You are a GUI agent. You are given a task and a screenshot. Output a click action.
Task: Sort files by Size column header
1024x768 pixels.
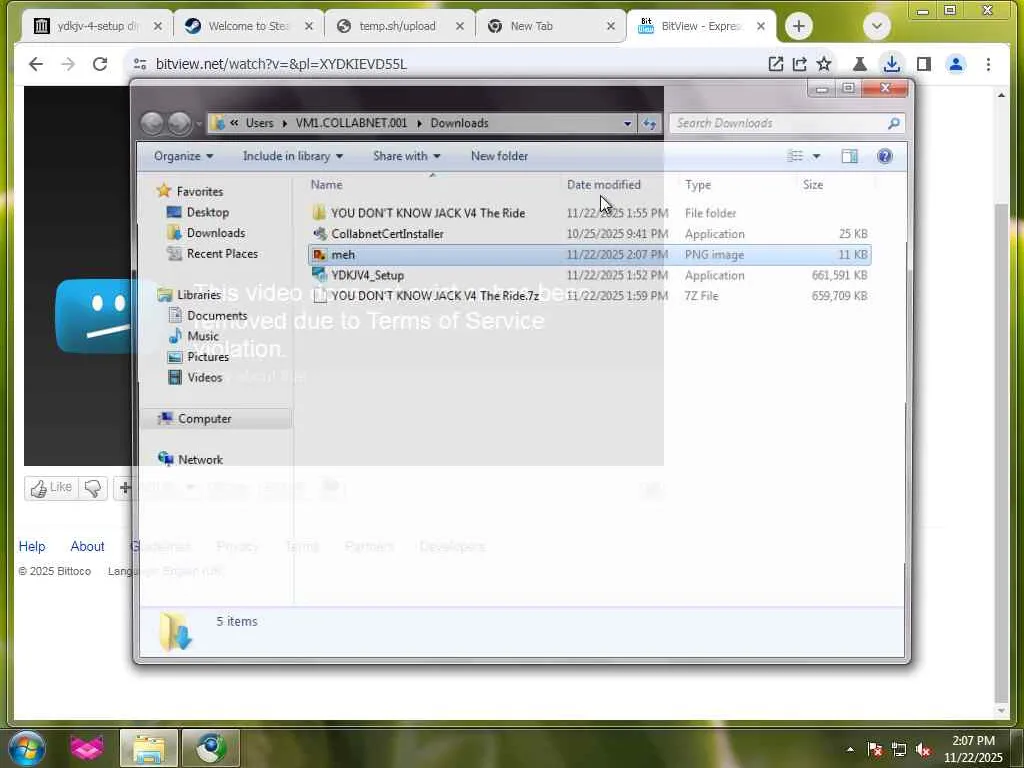[836, 185]
